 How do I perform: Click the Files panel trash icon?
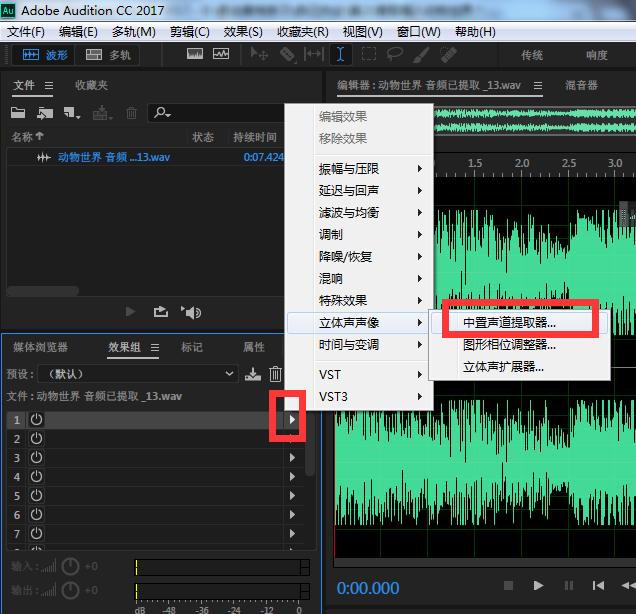click(131, 113)
